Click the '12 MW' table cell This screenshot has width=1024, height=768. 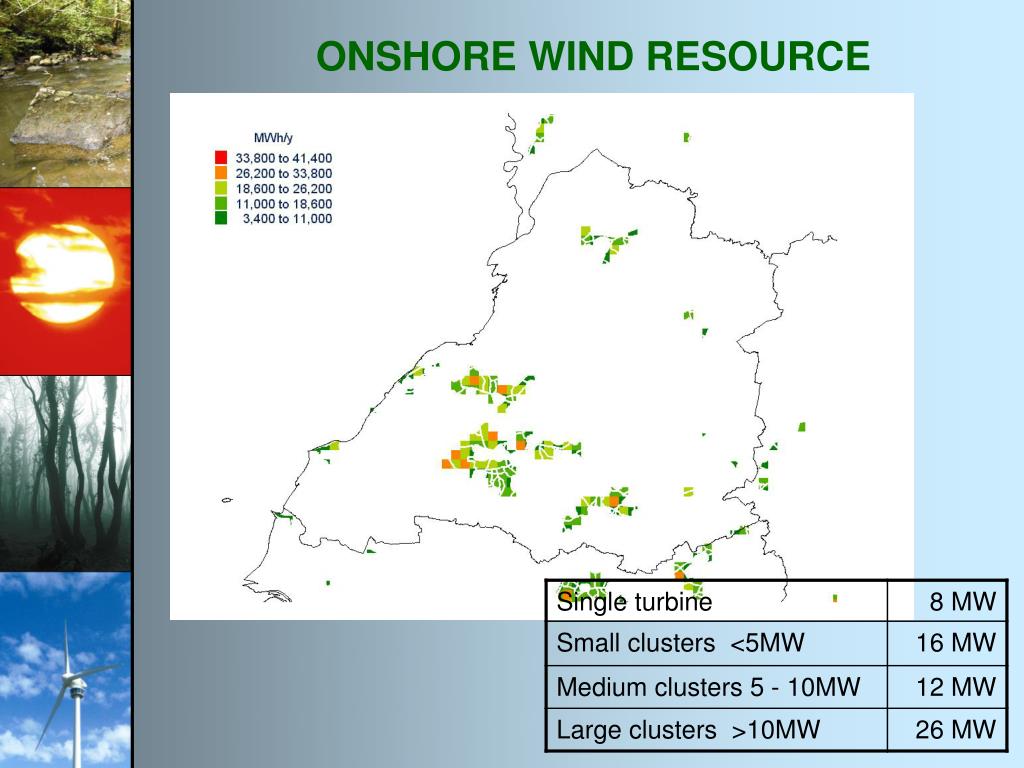(x=947, y=687)
